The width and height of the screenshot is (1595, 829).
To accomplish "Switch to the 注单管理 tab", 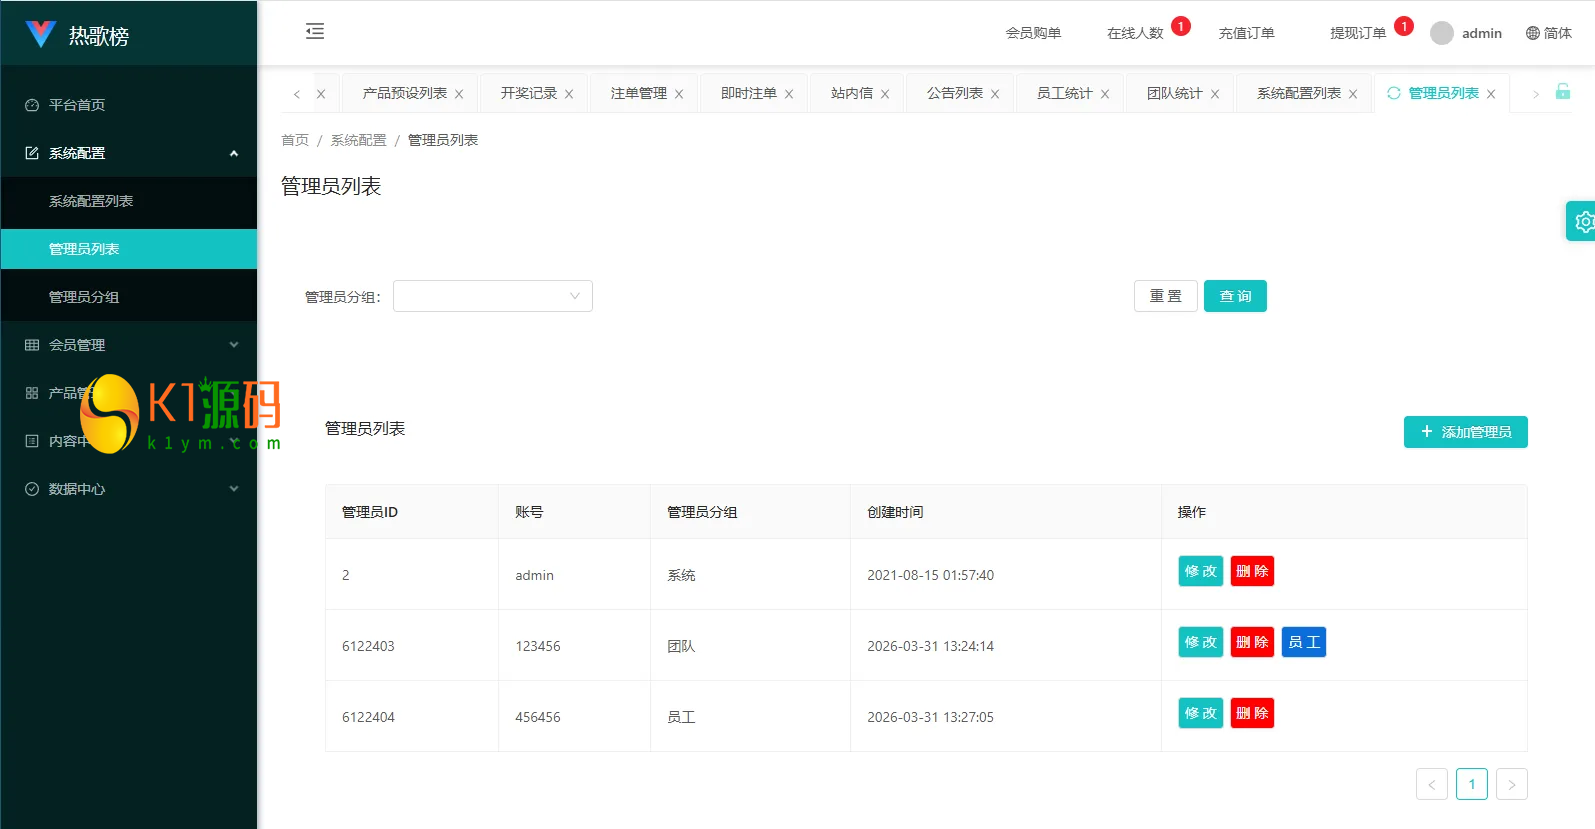I will (x=639, y=93).
